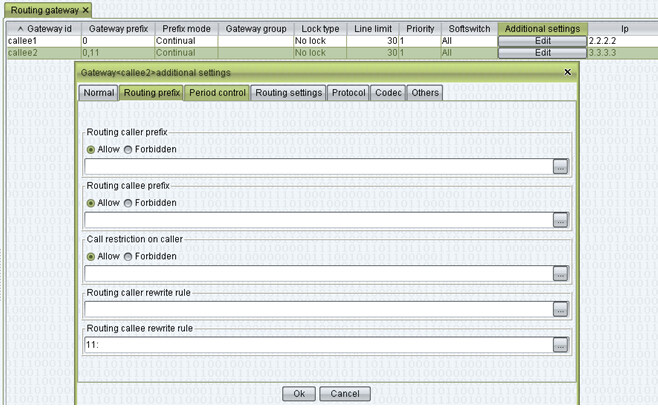The width and height of the screenshot is (658, 409).
Task: Sort by Gateway id column header
Action: [x=44, y=29]
